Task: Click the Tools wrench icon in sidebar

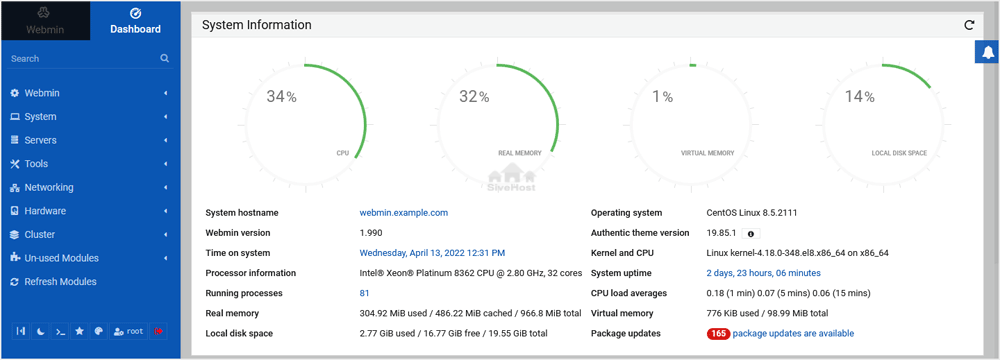Action: 15,164
